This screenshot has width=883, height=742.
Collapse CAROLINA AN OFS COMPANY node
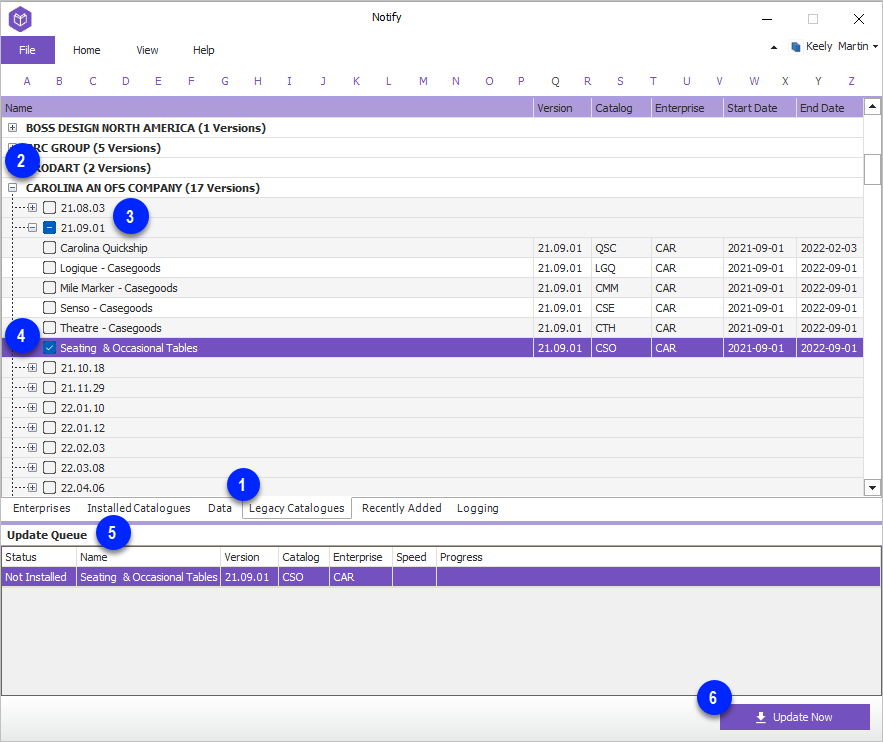coord(12,187)
